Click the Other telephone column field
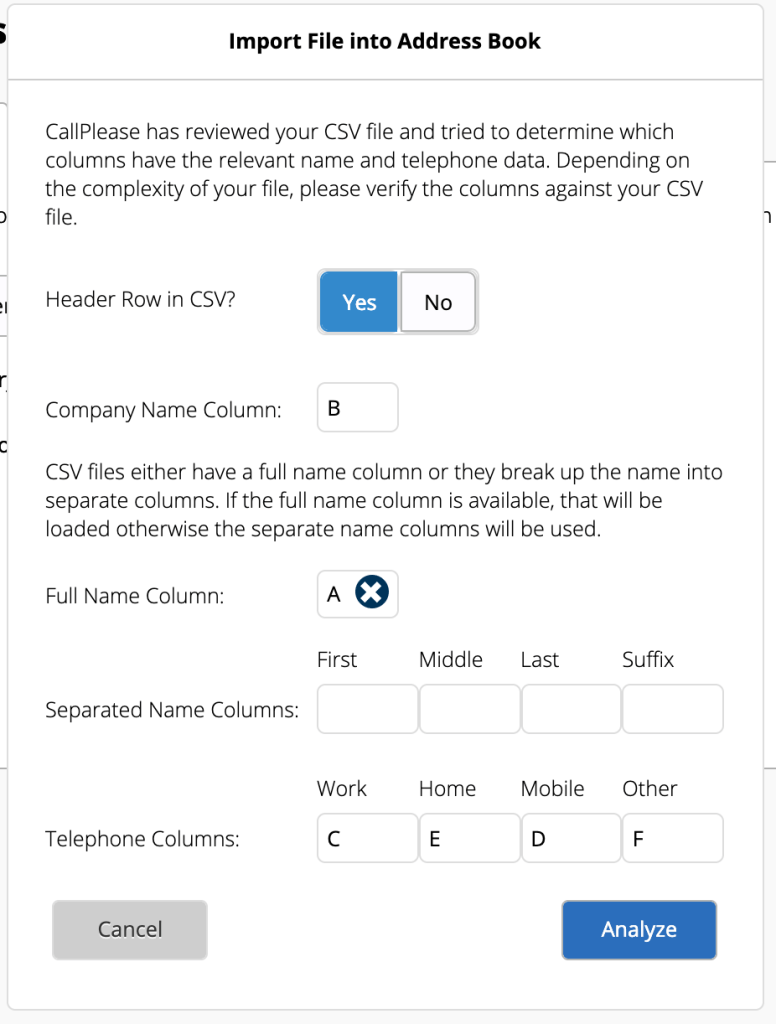 672,838
